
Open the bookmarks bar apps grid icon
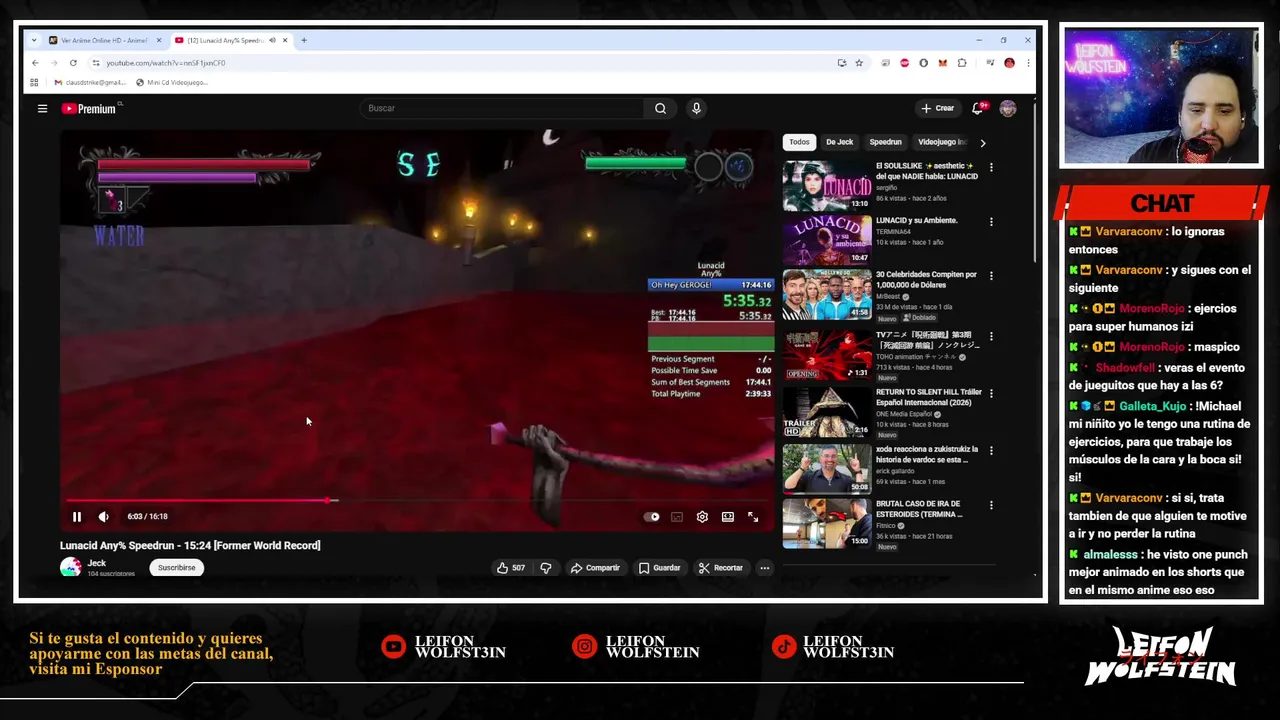[x=34, y=82]
